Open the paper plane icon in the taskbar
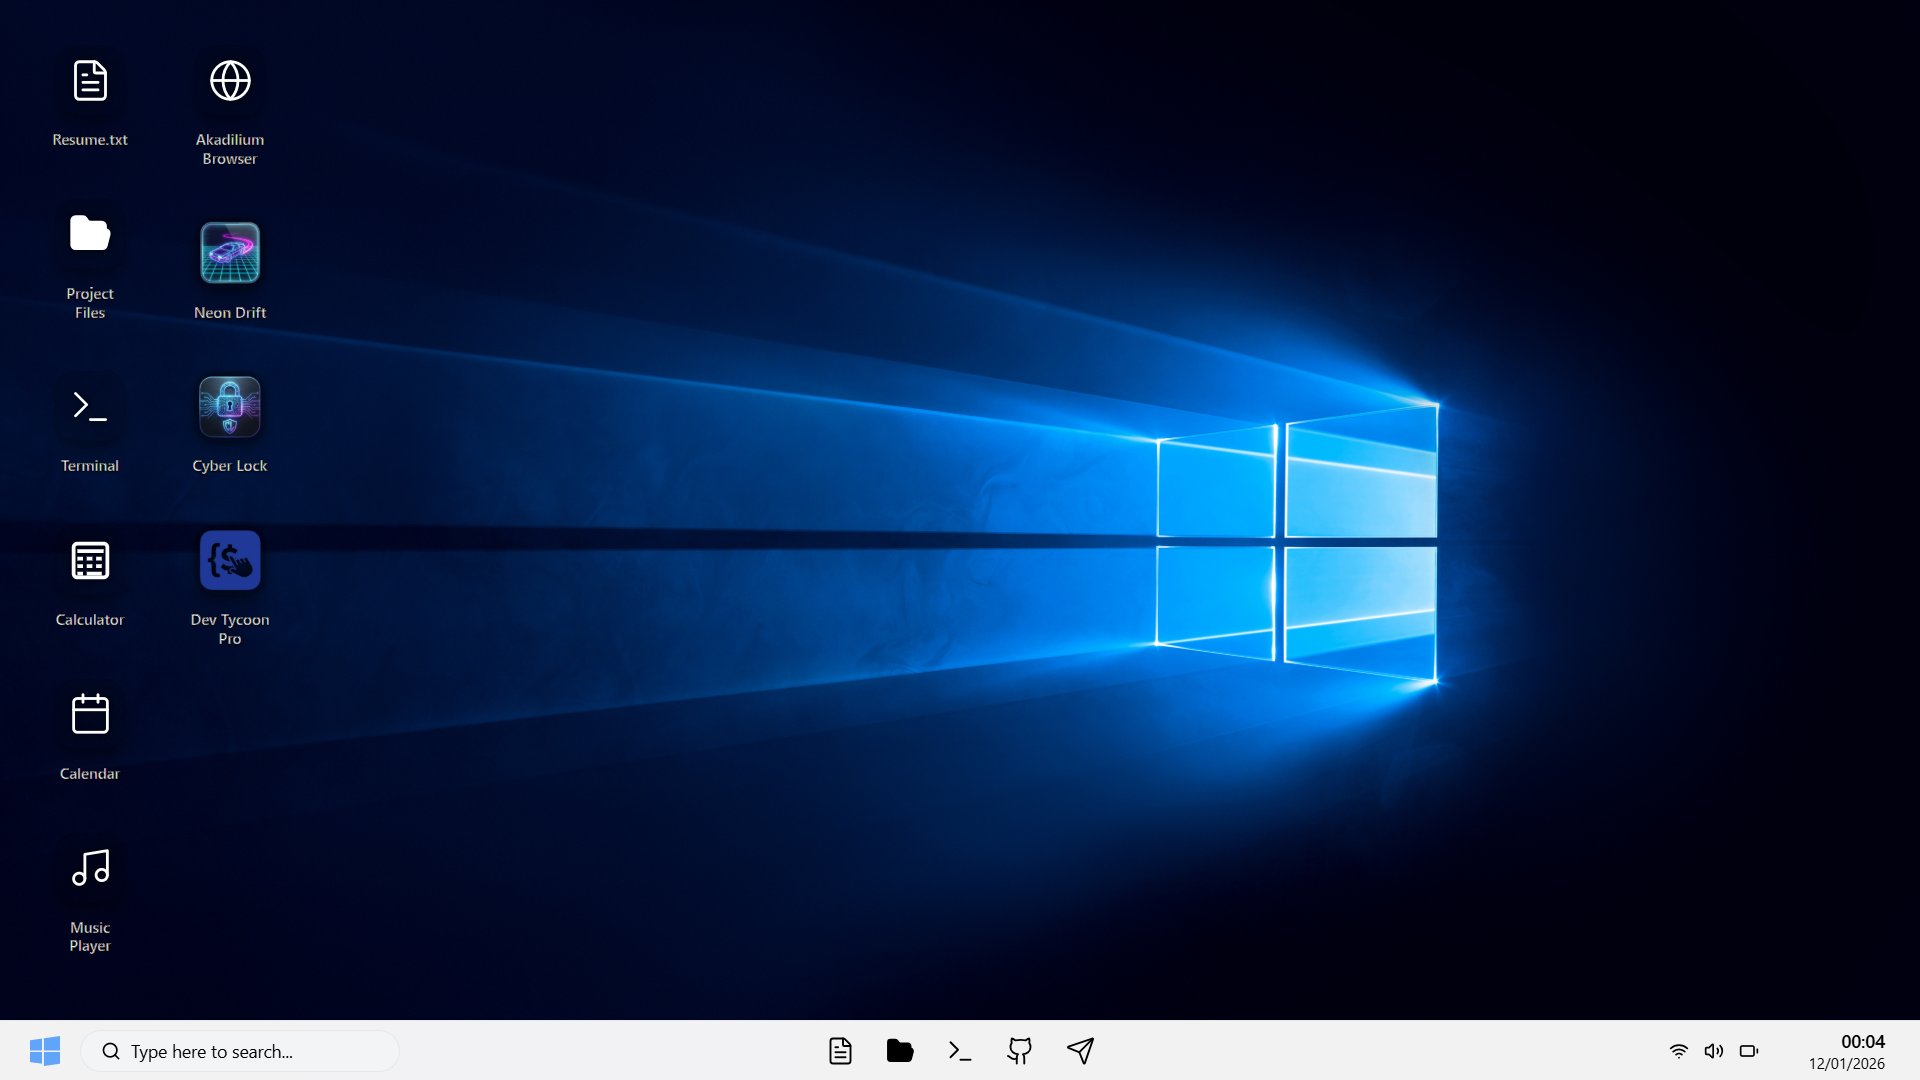The height and width of the screenshot is (1080, 1920). coord(1080,1051)
